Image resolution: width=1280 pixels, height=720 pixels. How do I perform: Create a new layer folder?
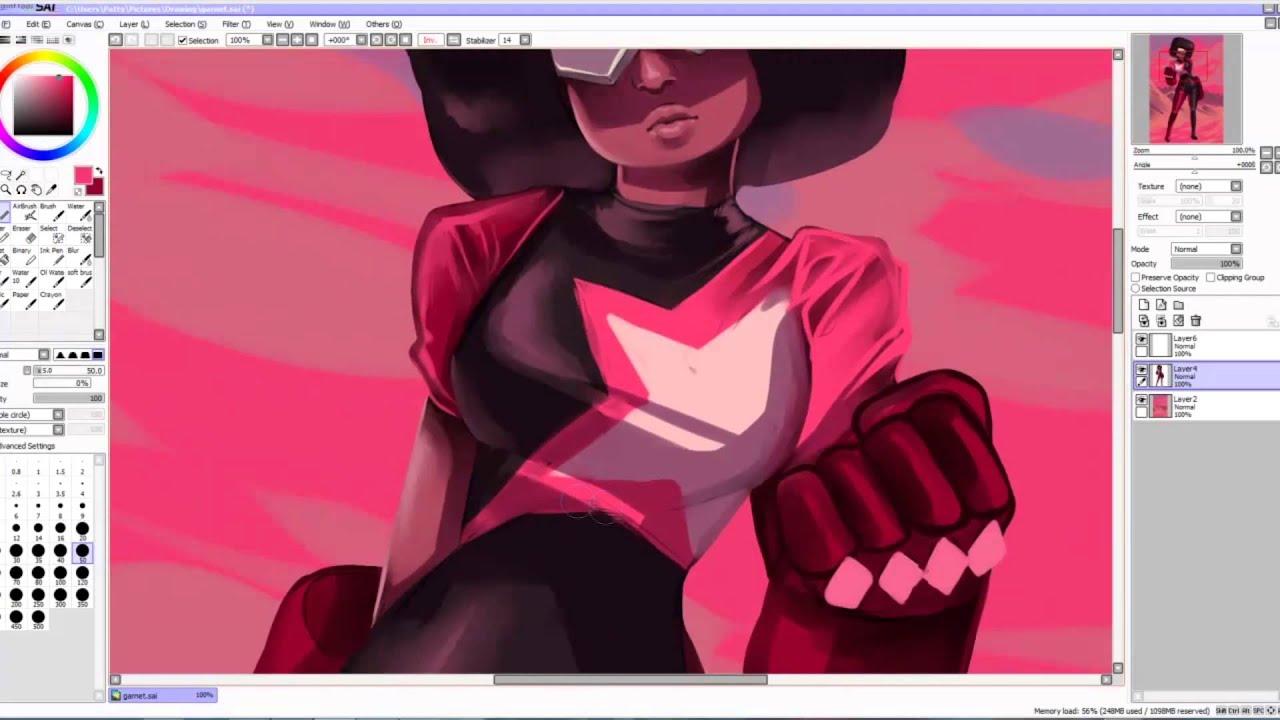(x=1178, y=305)
